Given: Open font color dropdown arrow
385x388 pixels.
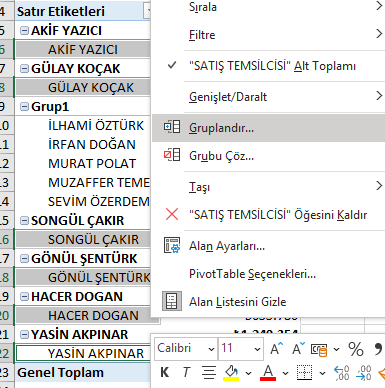Looking at the screenshot, I should coord(285,373).
